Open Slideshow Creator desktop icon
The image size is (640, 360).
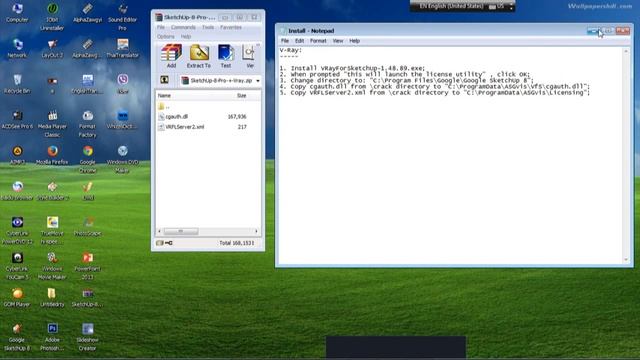tap(87, 337)
